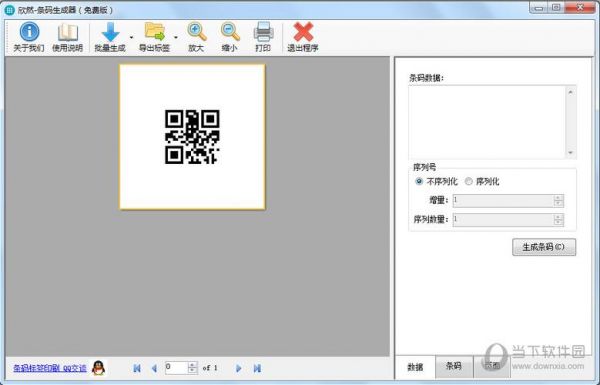Click the 打印 printer icon
Viewport: 600px width, 385px height.
coord(263,32)
